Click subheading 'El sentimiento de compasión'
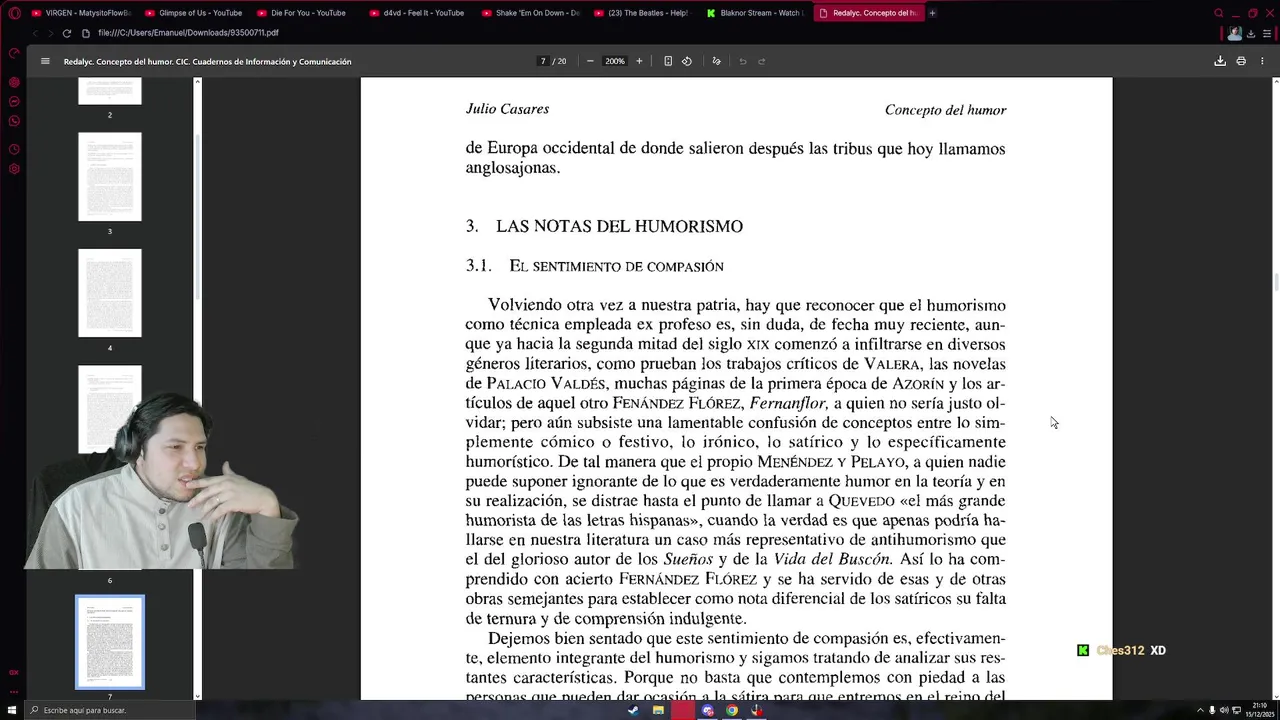This screenshot has width=1280, height=720. [x=616, y=266]
